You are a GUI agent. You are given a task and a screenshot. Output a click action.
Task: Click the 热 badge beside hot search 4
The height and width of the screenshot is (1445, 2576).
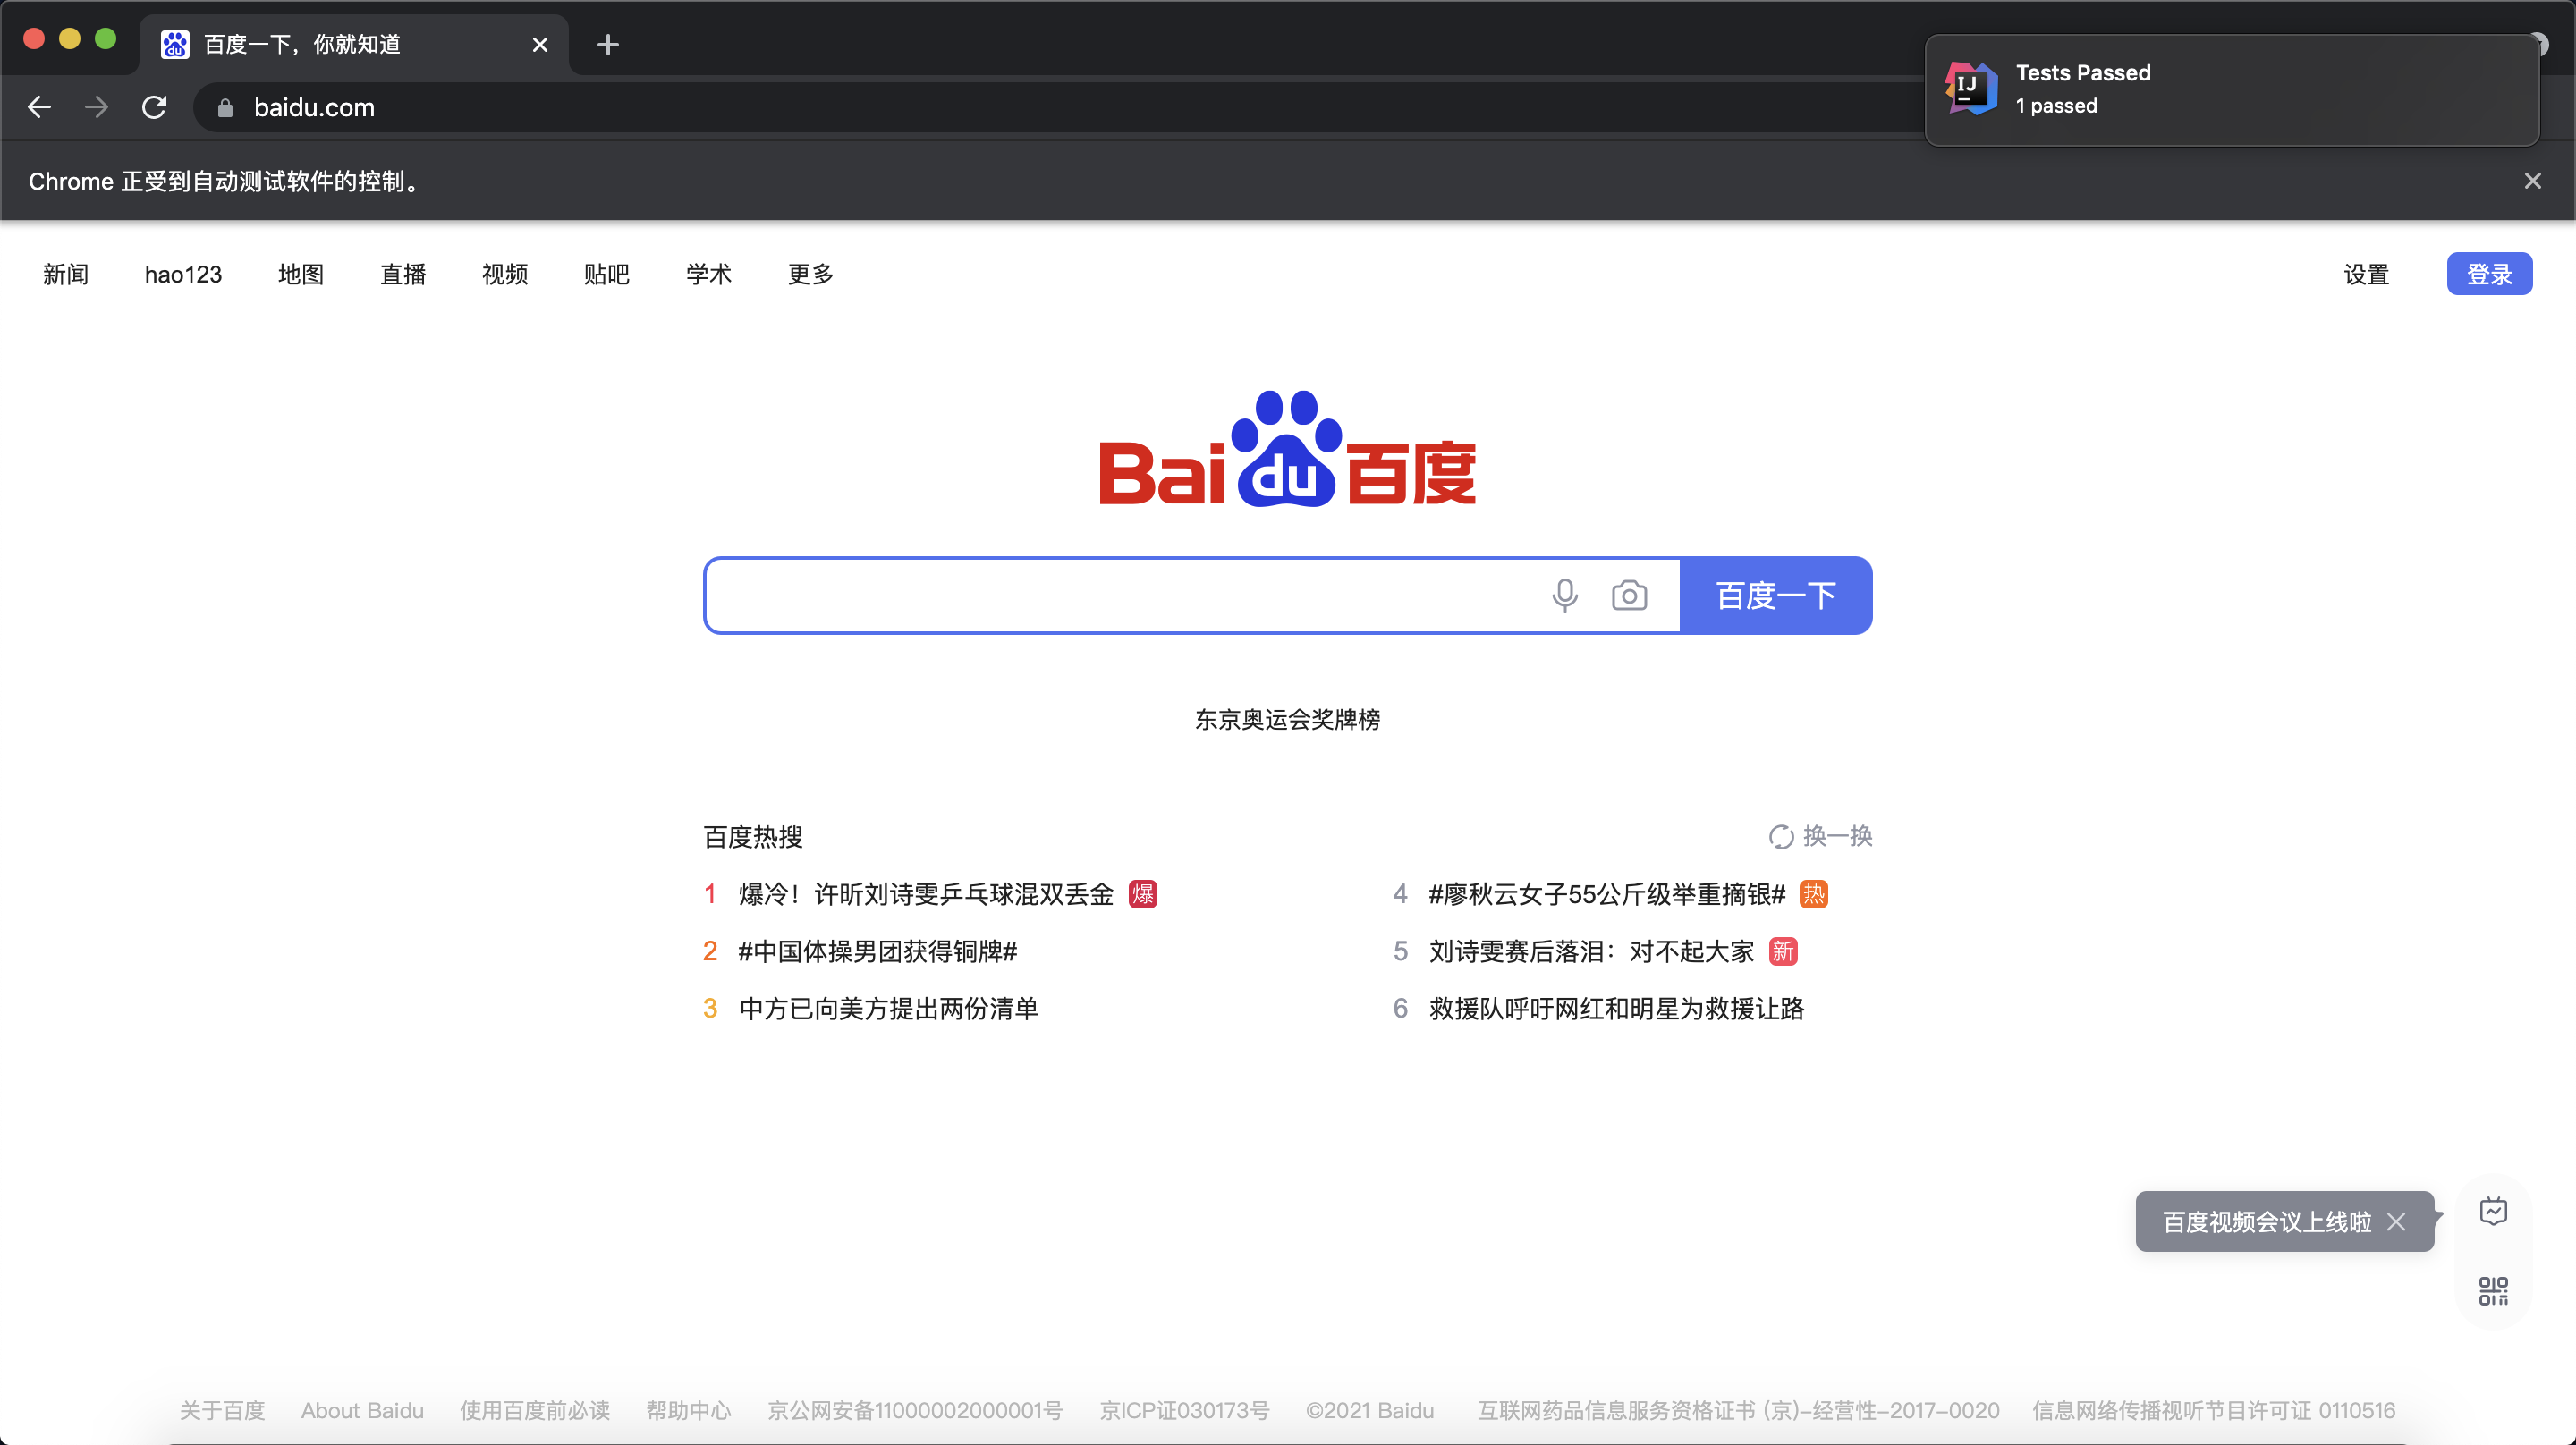pos(1813,894)
